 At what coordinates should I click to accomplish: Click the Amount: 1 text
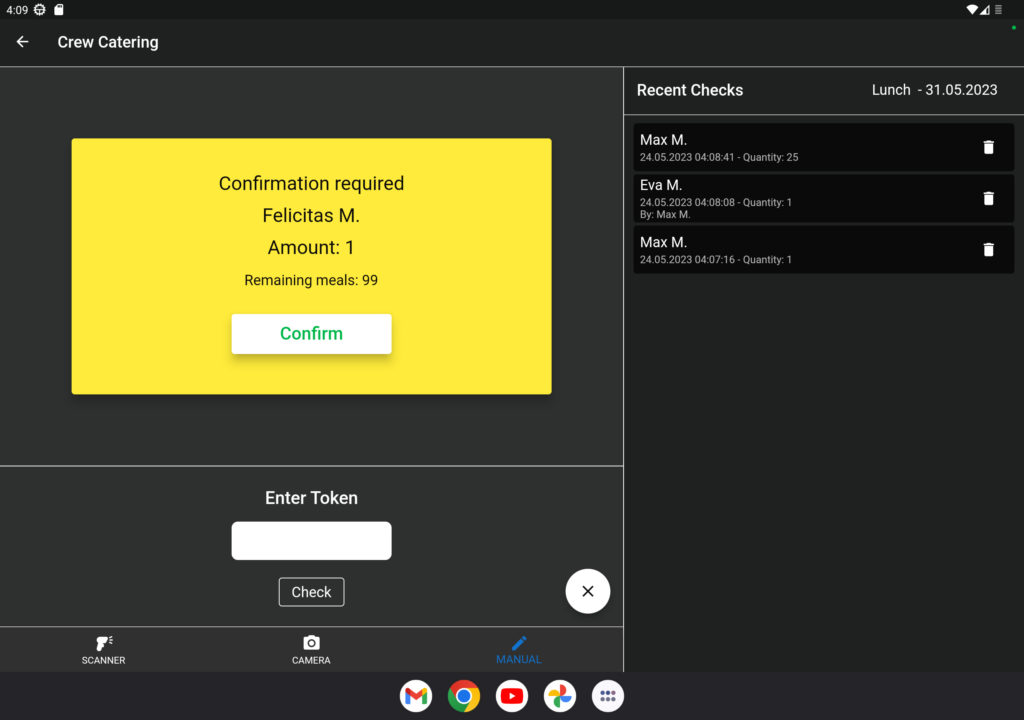311,248
